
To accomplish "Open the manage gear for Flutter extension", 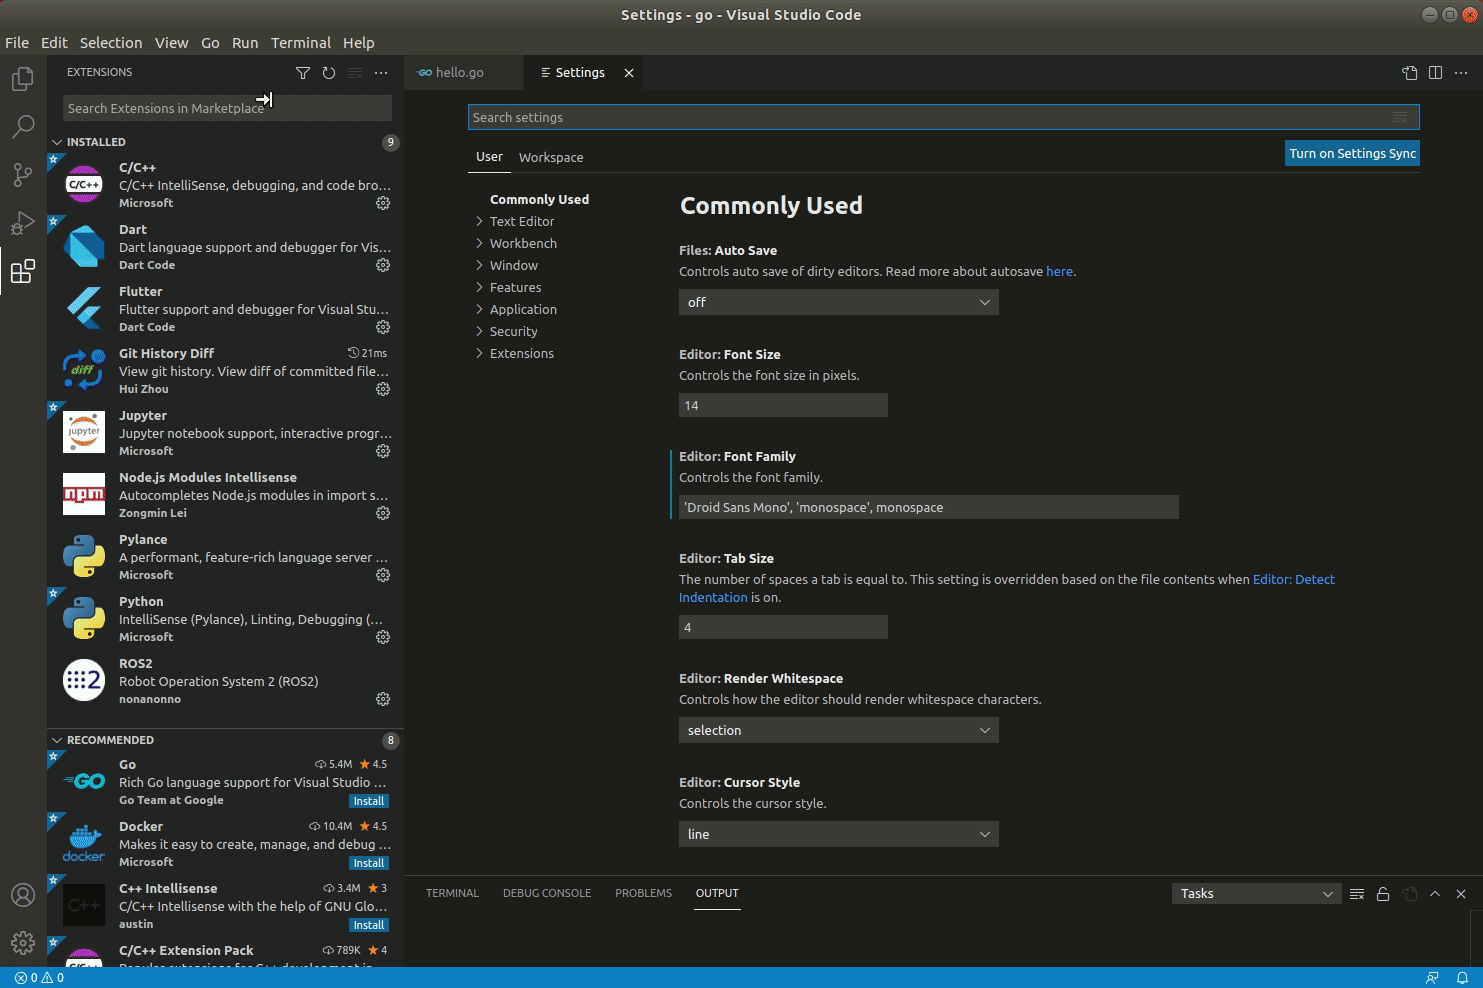I will coord(383,327).
